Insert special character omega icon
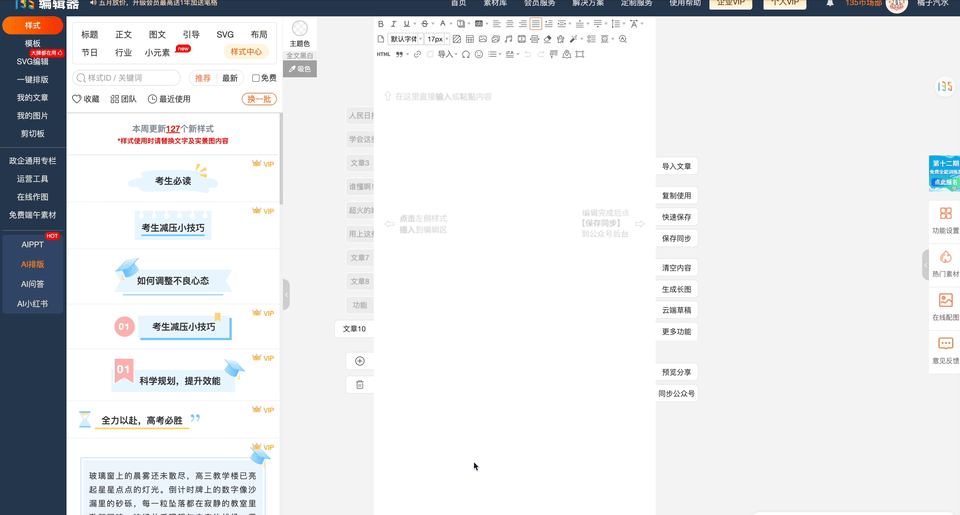This screenshot has width=960, height=515. tap(466, 54)
